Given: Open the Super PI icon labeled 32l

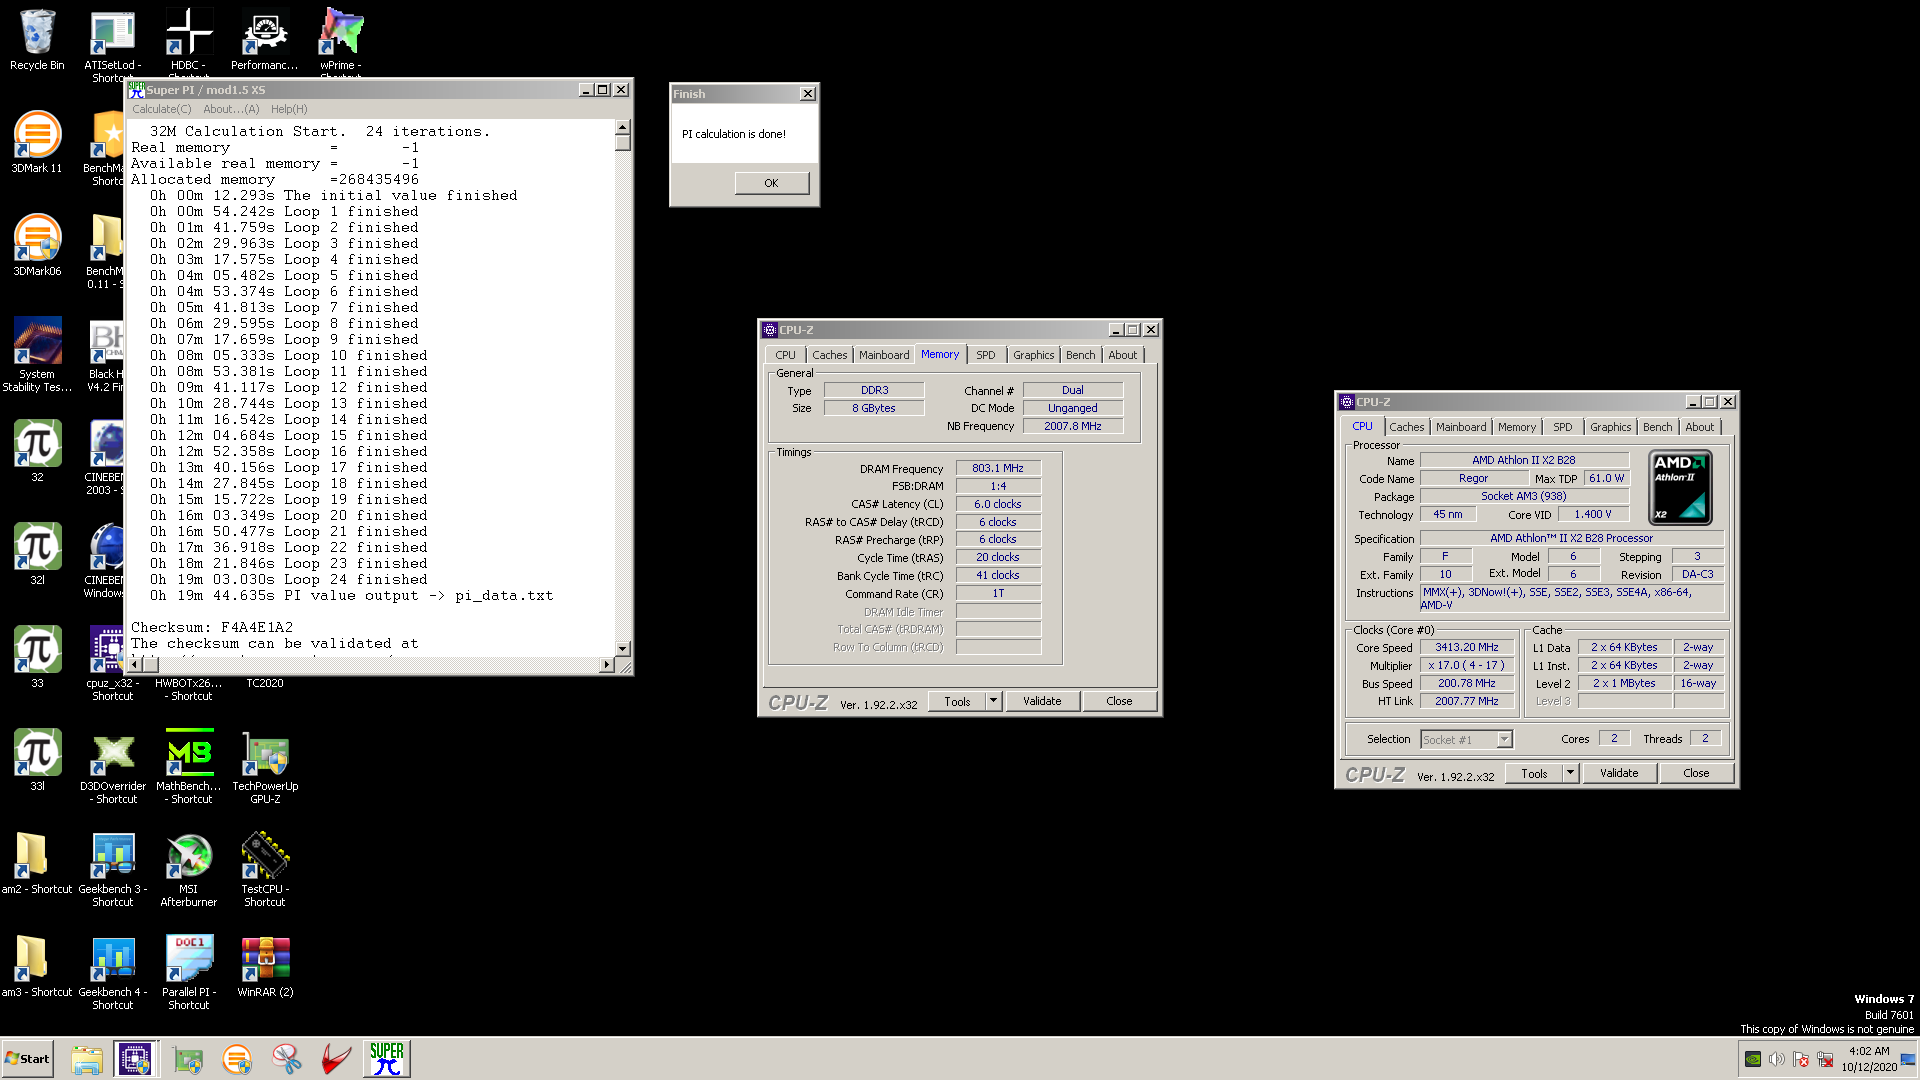Looking at the screenshot, I should pyautogui.click(x=37, y=554).
